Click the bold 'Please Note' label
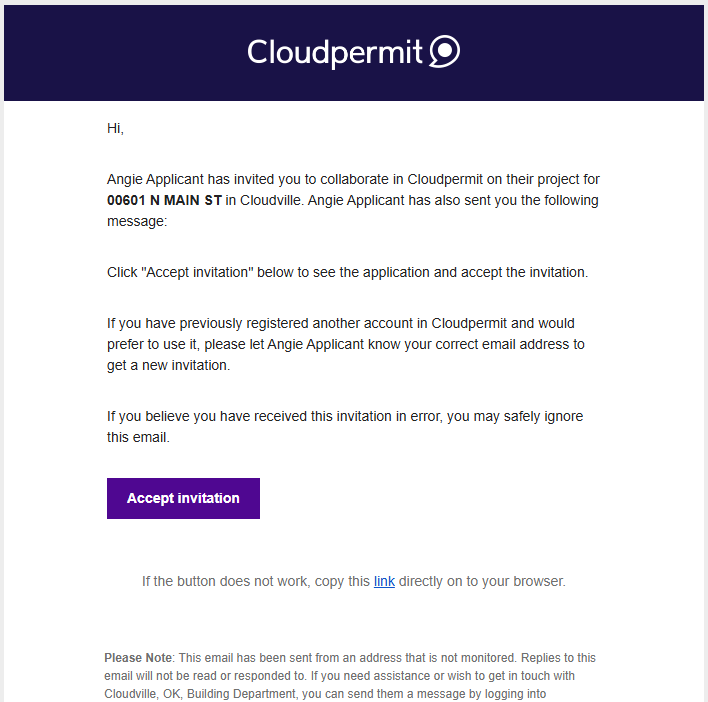 point(138,658)
